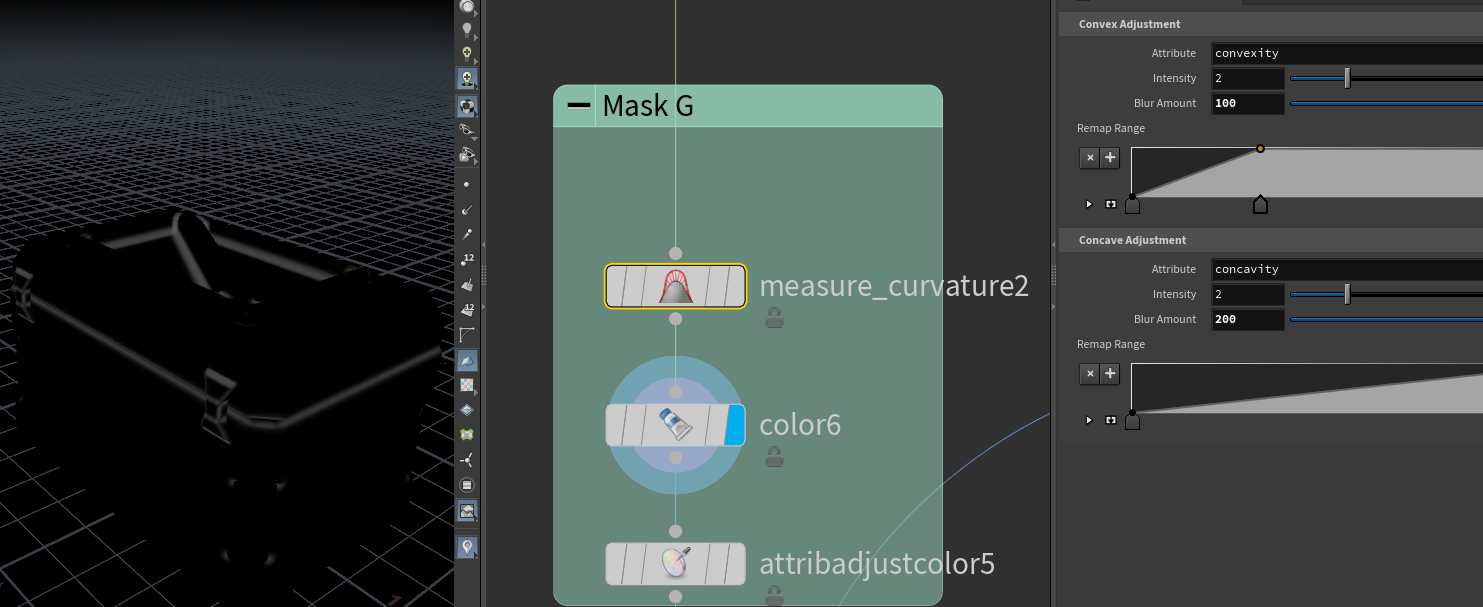Collapse the Mask G network box
Viewport: 1483px width, 607px height.
point(579,106)
